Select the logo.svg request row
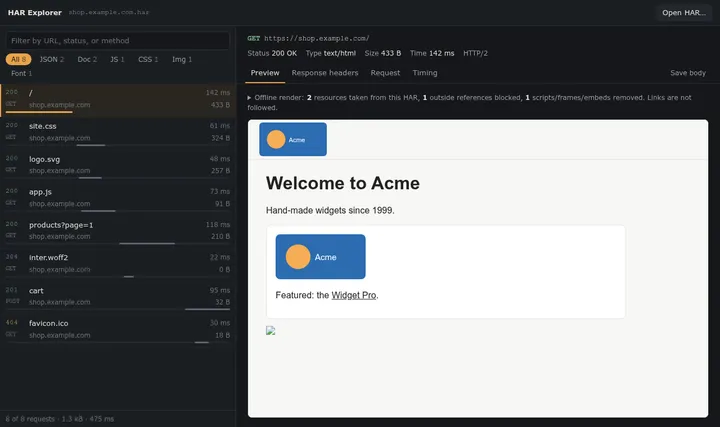 pyautogui.click(x=118, y=165)
